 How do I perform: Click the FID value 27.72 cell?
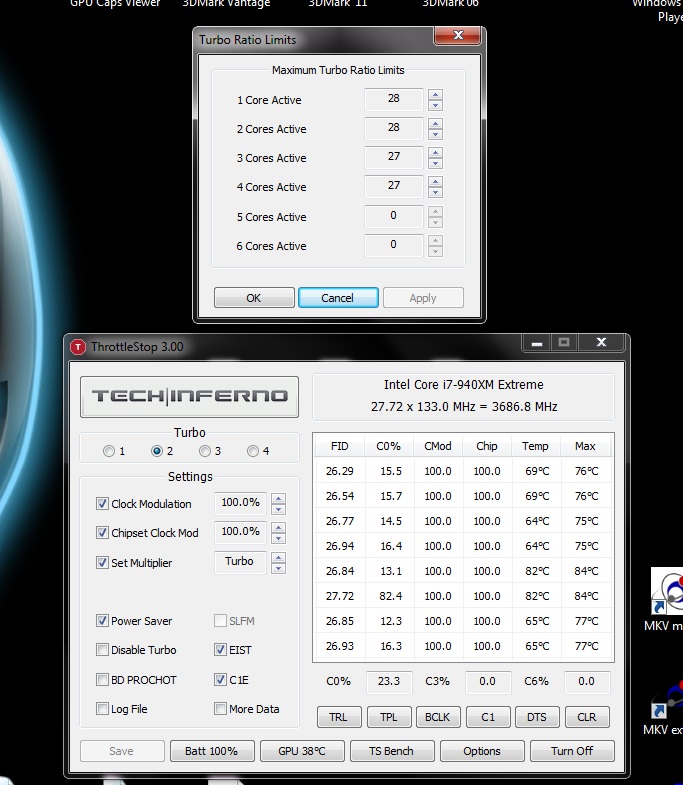(x=339, y=596)
